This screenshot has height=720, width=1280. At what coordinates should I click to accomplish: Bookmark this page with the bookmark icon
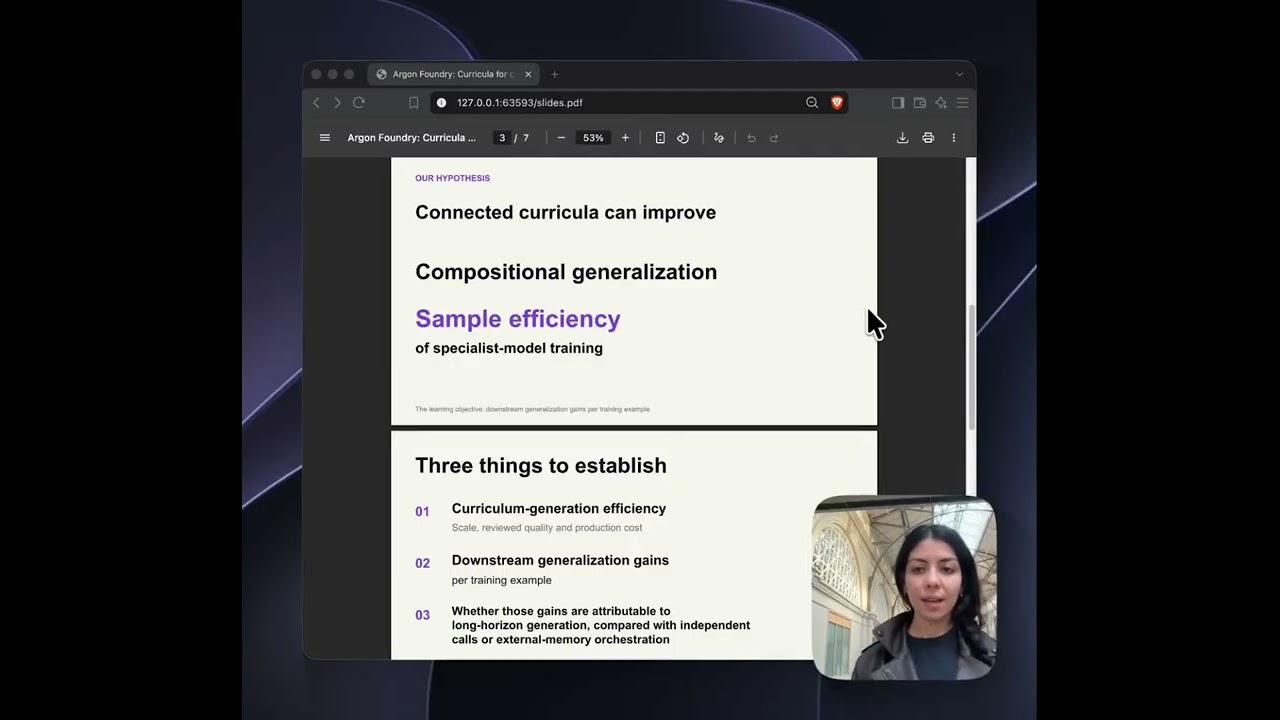click(x=414, y=102)
